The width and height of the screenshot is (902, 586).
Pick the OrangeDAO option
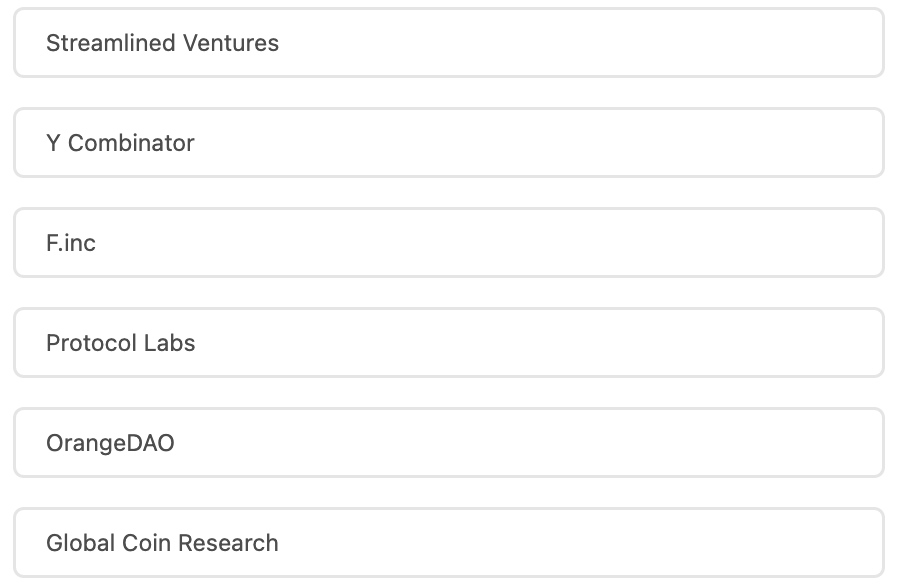click(449, 443)
